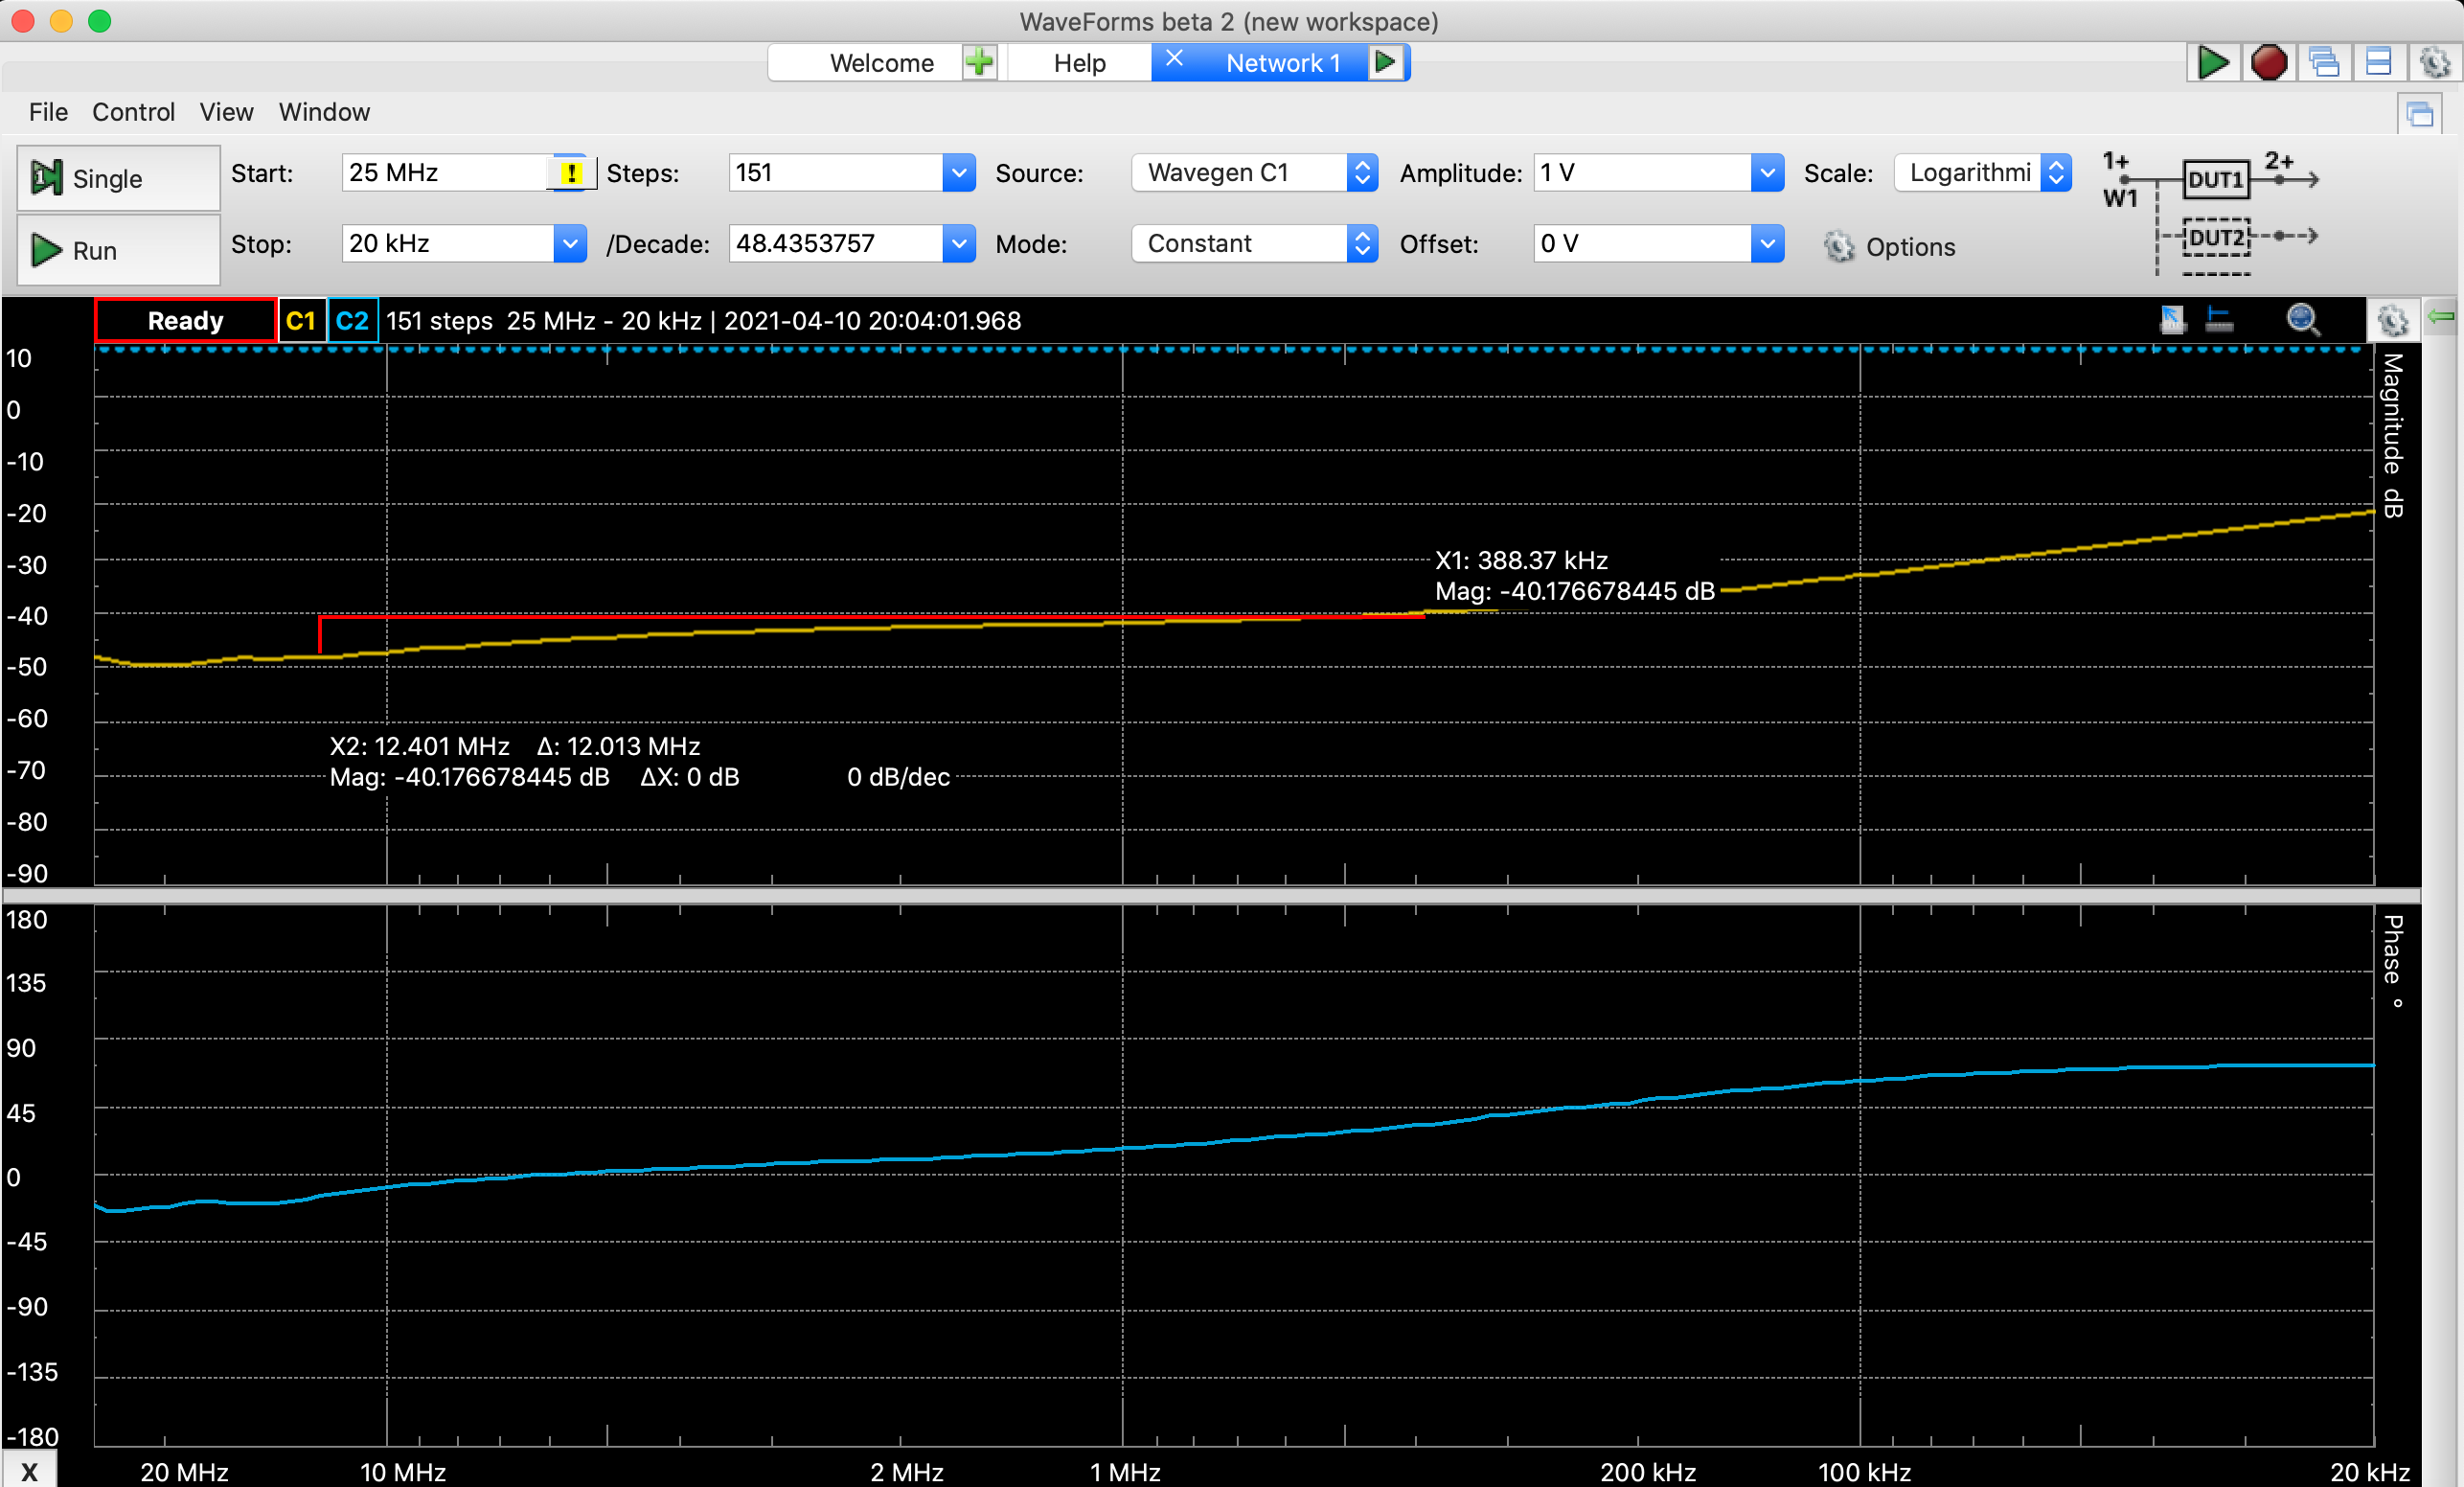Viewport: 2464px width, 1487px height.
Task: Click into the Start frequency field
Action: 445,173
